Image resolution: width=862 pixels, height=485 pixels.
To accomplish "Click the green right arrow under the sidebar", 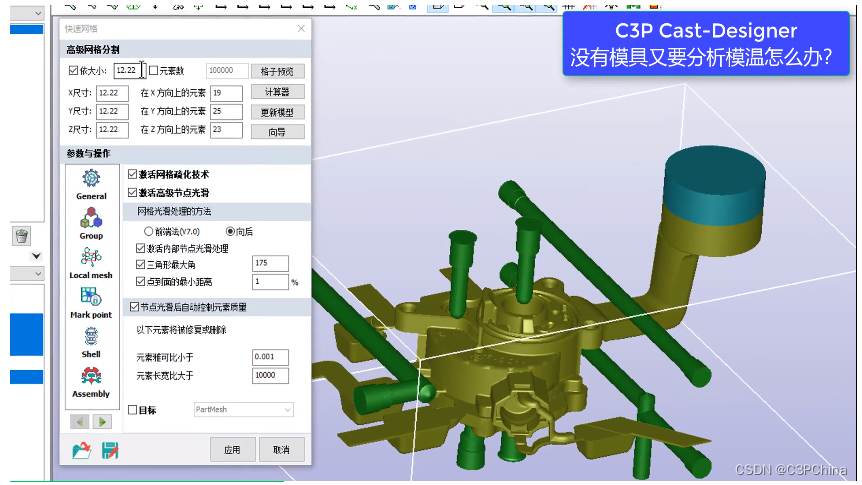I will pos(102,422).
